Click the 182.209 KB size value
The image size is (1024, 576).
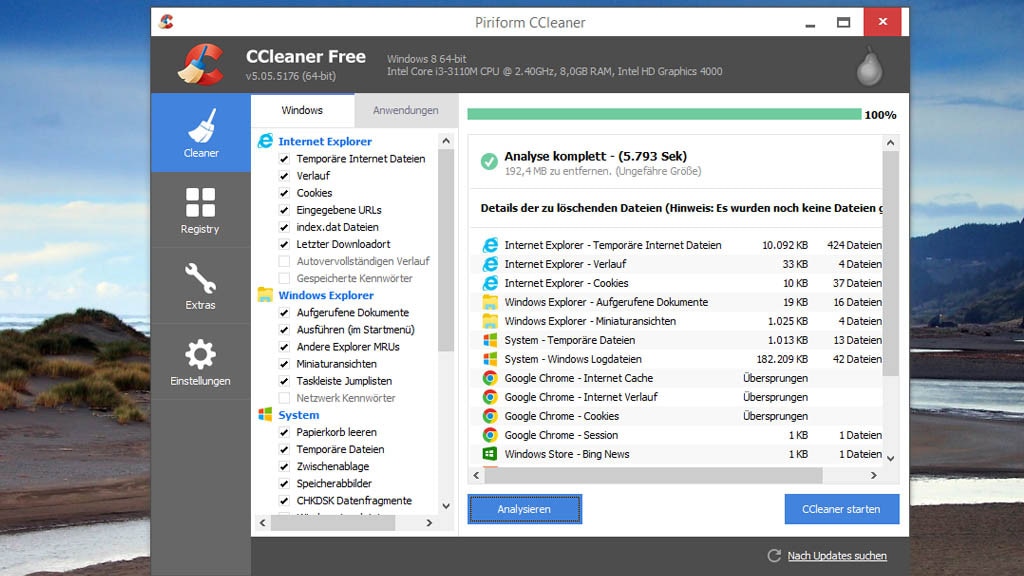(782, 359)
